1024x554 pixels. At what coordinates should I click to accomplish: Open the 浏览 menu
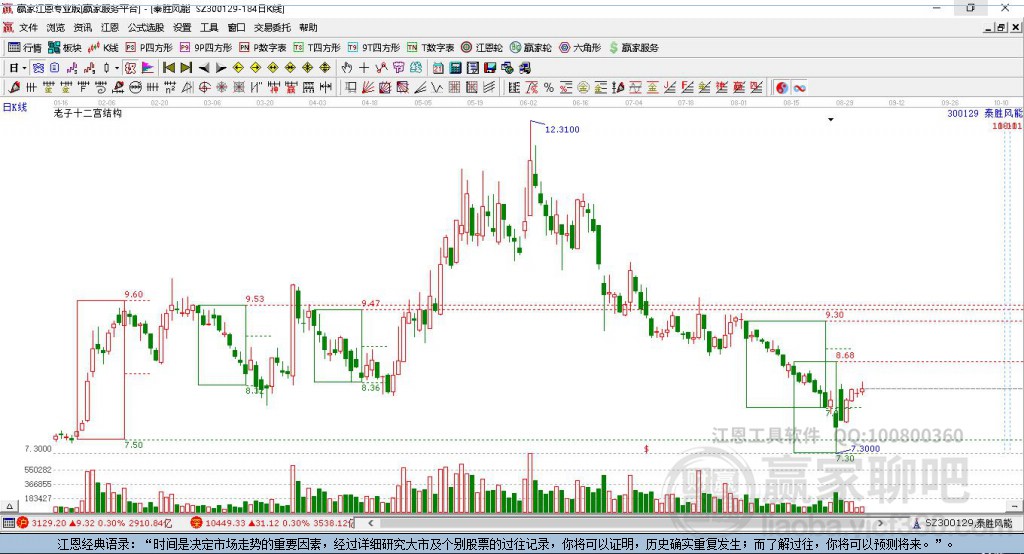56,27
